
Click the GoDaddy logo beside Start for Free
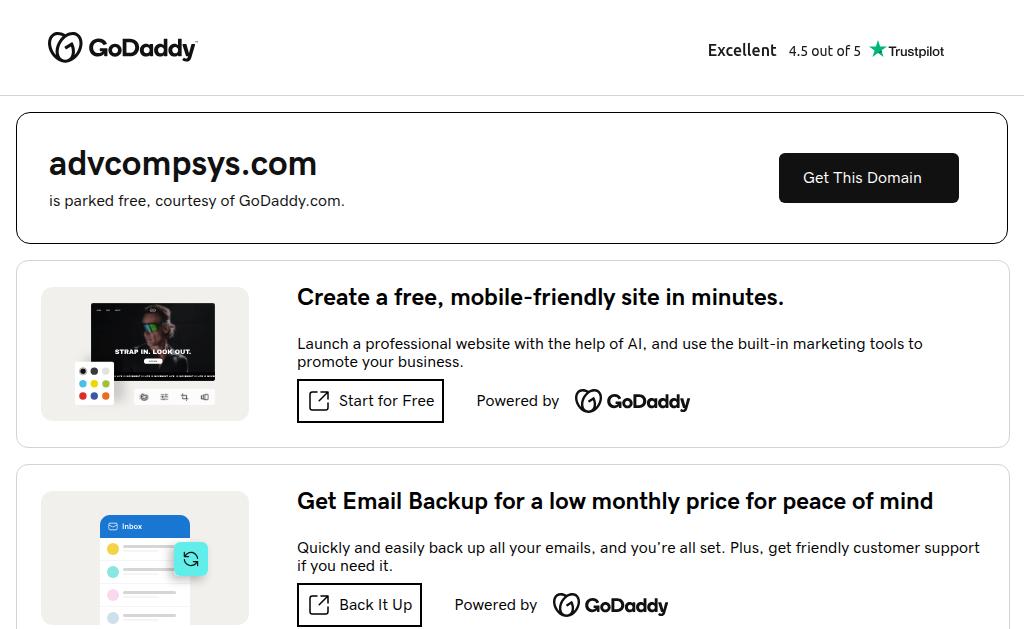632,401
